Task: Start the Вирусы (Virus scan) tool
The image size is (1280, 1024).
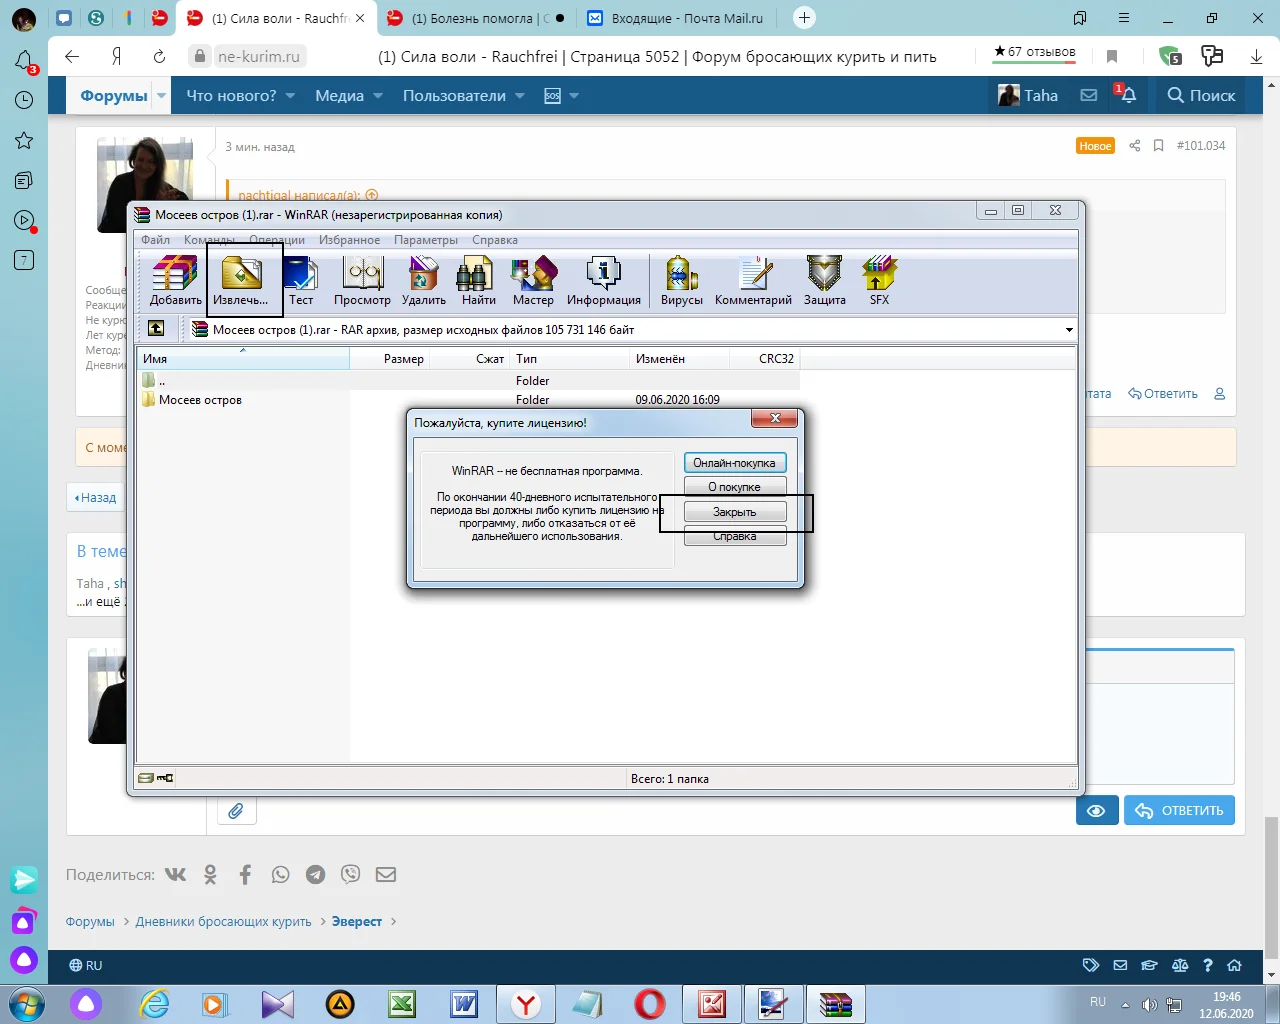Action: click(682, 280)
